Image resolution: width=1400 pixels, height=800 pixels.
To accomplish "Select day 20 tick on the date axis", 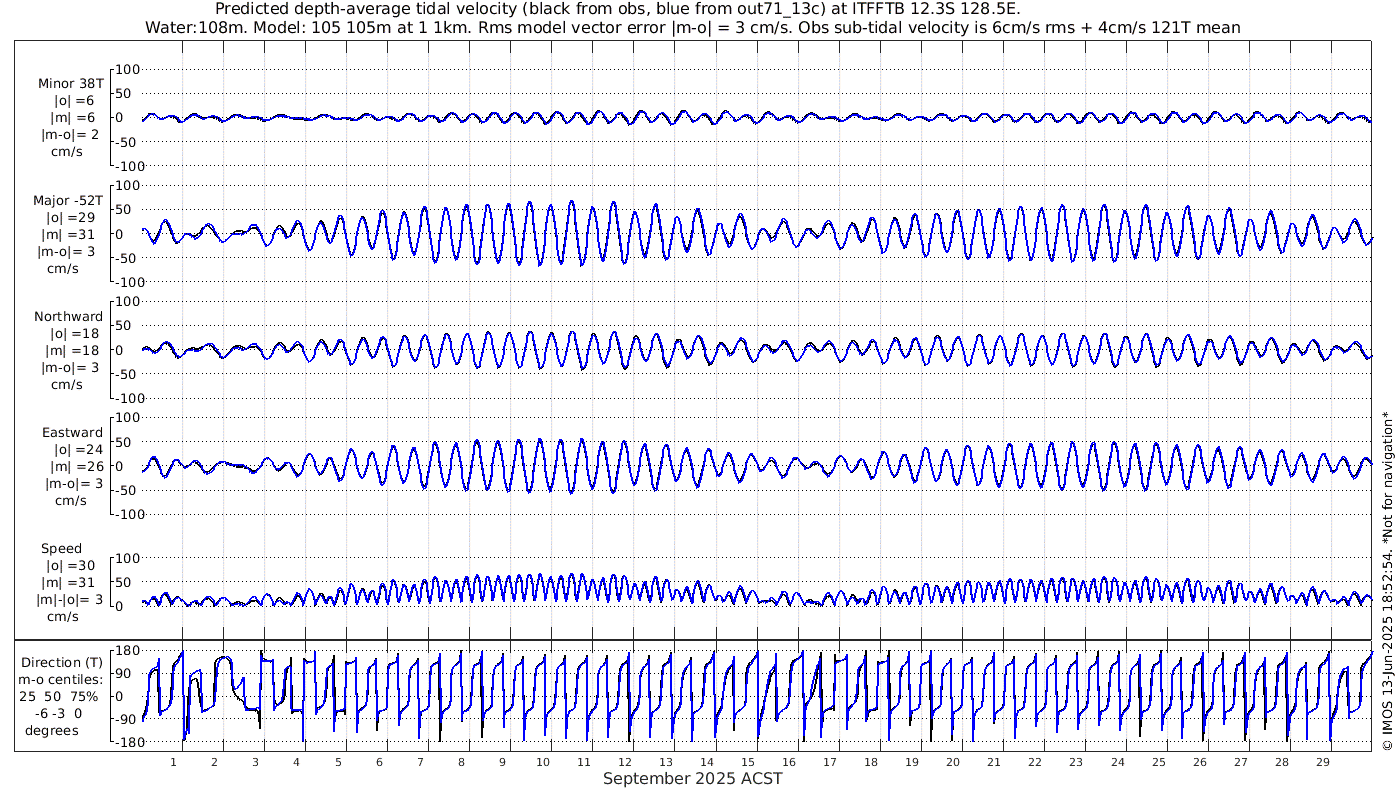I will 953,762.
